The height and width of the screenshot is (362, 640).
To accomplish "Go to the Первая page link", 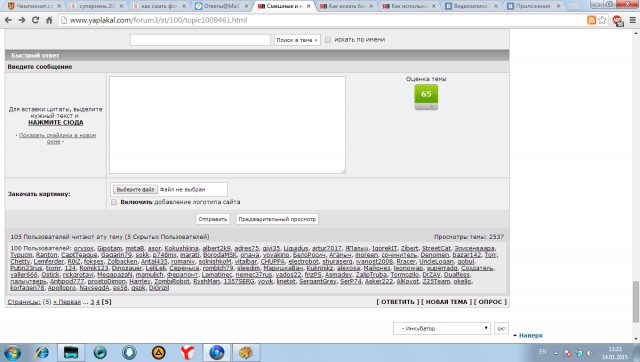I will 67,302.
